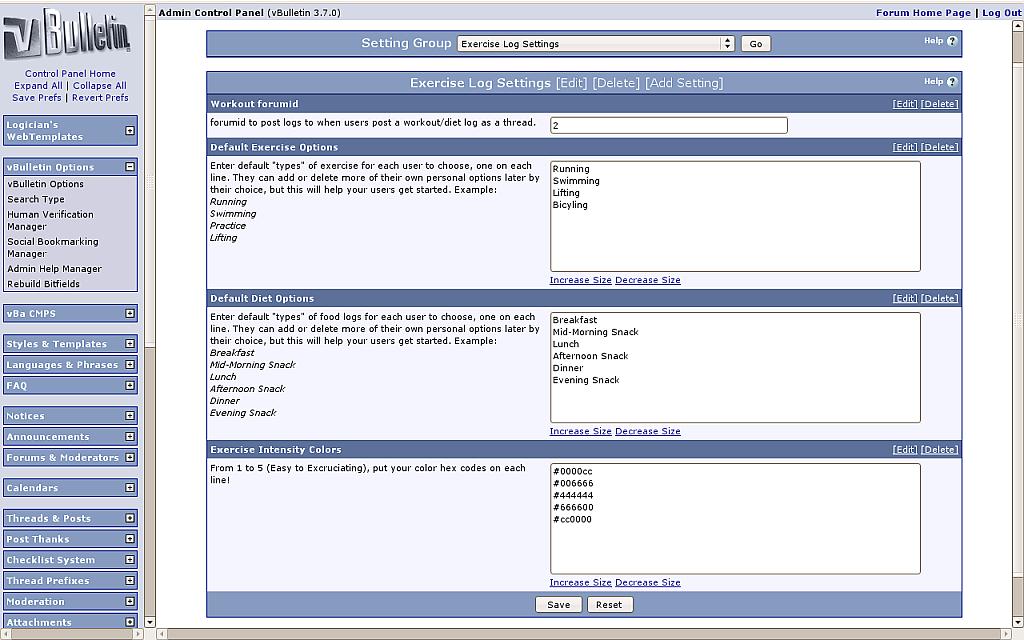
Task: Expand the vBa CMPS section
Action: pyautogui.click(x=130, y=314)
